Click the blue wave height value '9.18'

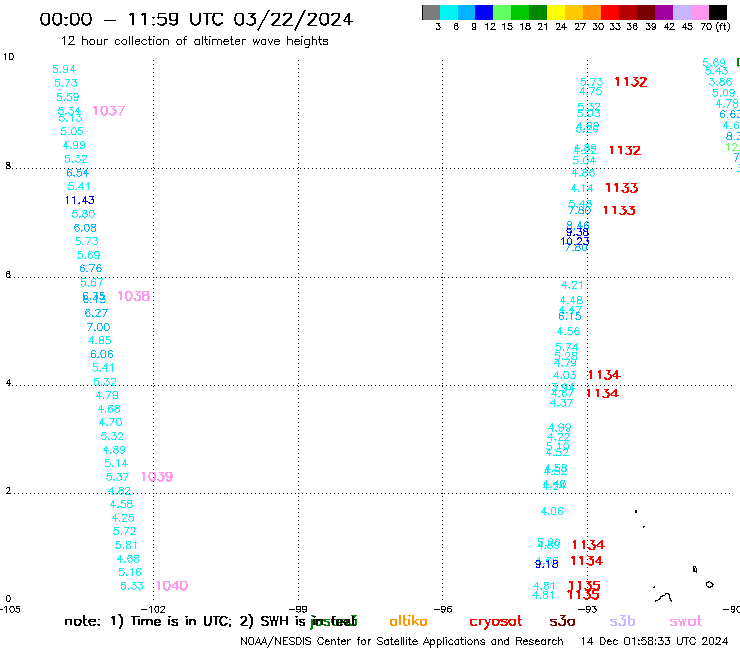pyautogui.click(x=547, y=564)
